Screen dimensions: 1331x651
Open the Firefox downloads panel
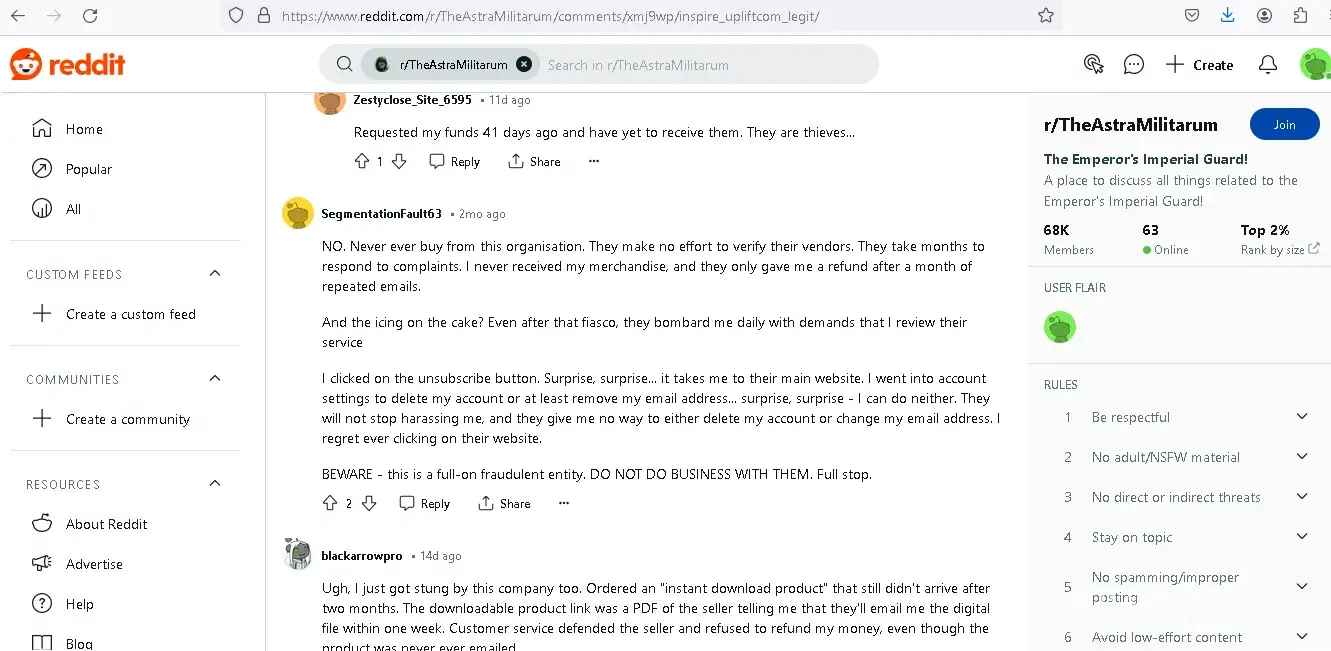1228,16
